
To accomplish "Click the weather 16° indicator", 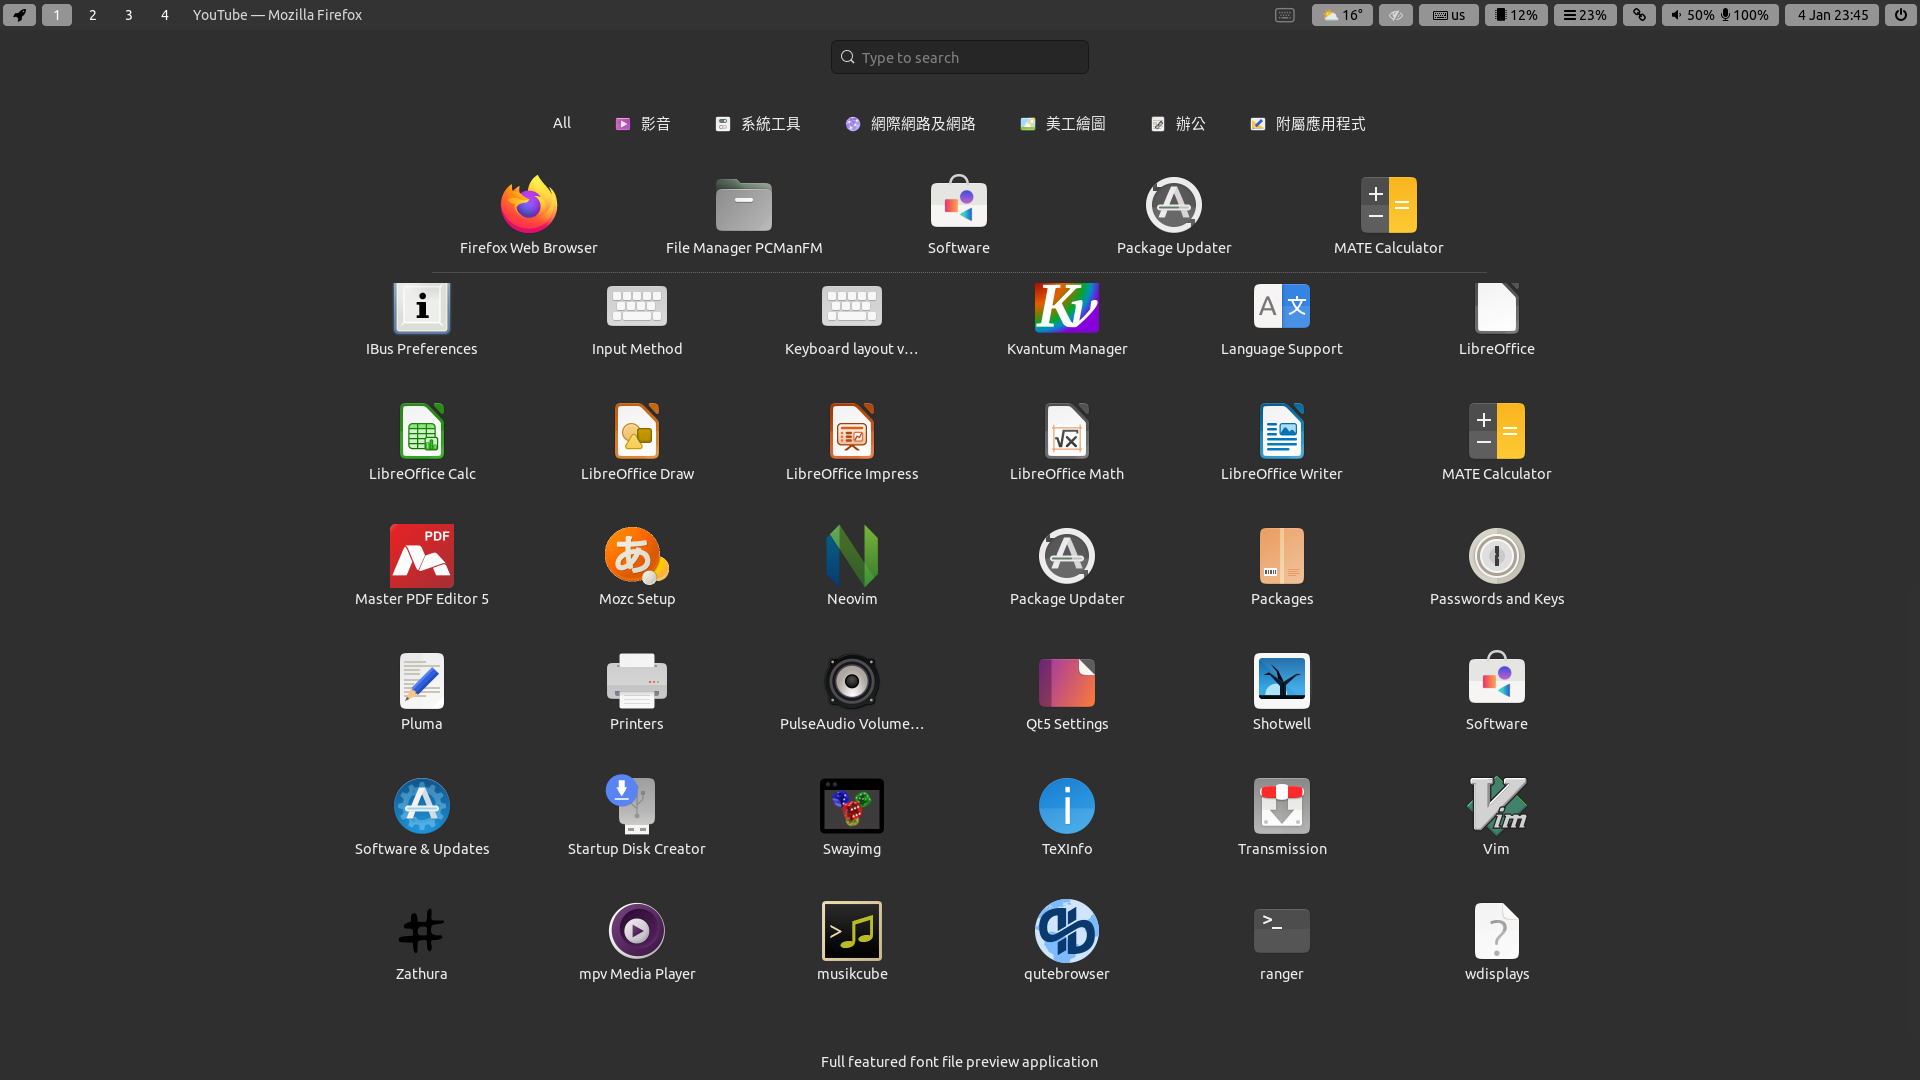I will (1342, 15).
